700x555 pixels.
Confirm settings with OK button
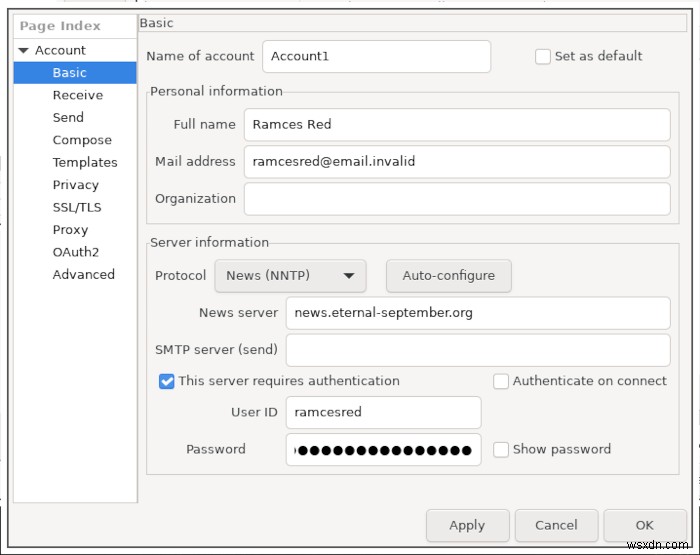click(645, 526)
